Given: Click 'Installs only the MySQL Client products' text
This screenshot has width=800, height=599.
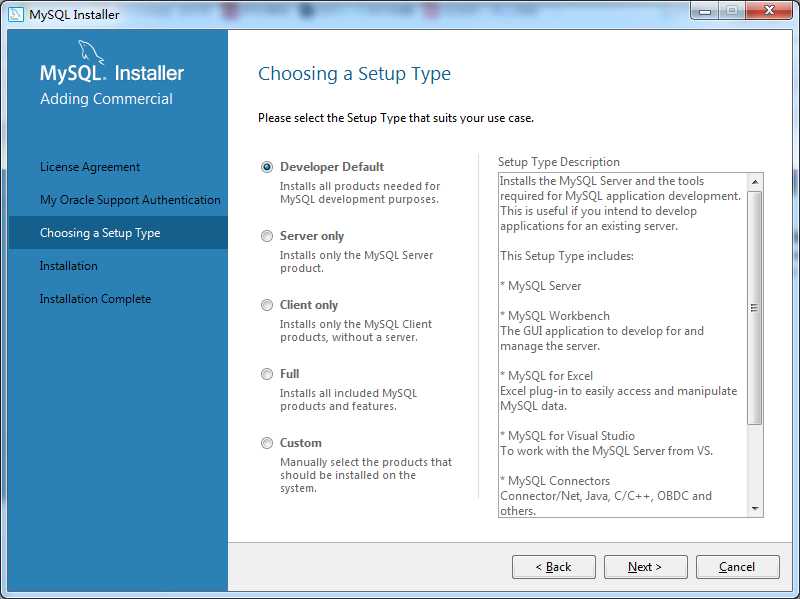Looking at the screenshot, I should pyautogui.click(x=356, y=331).
